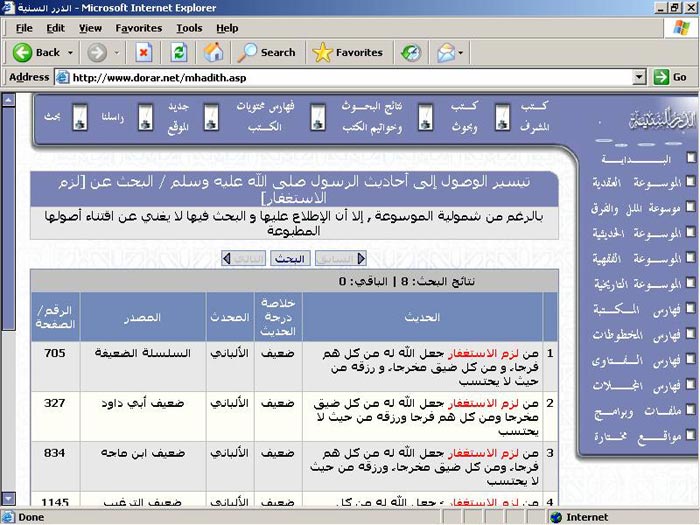Click in the address bar URL field
700x525 pixels.
point(340,77)
